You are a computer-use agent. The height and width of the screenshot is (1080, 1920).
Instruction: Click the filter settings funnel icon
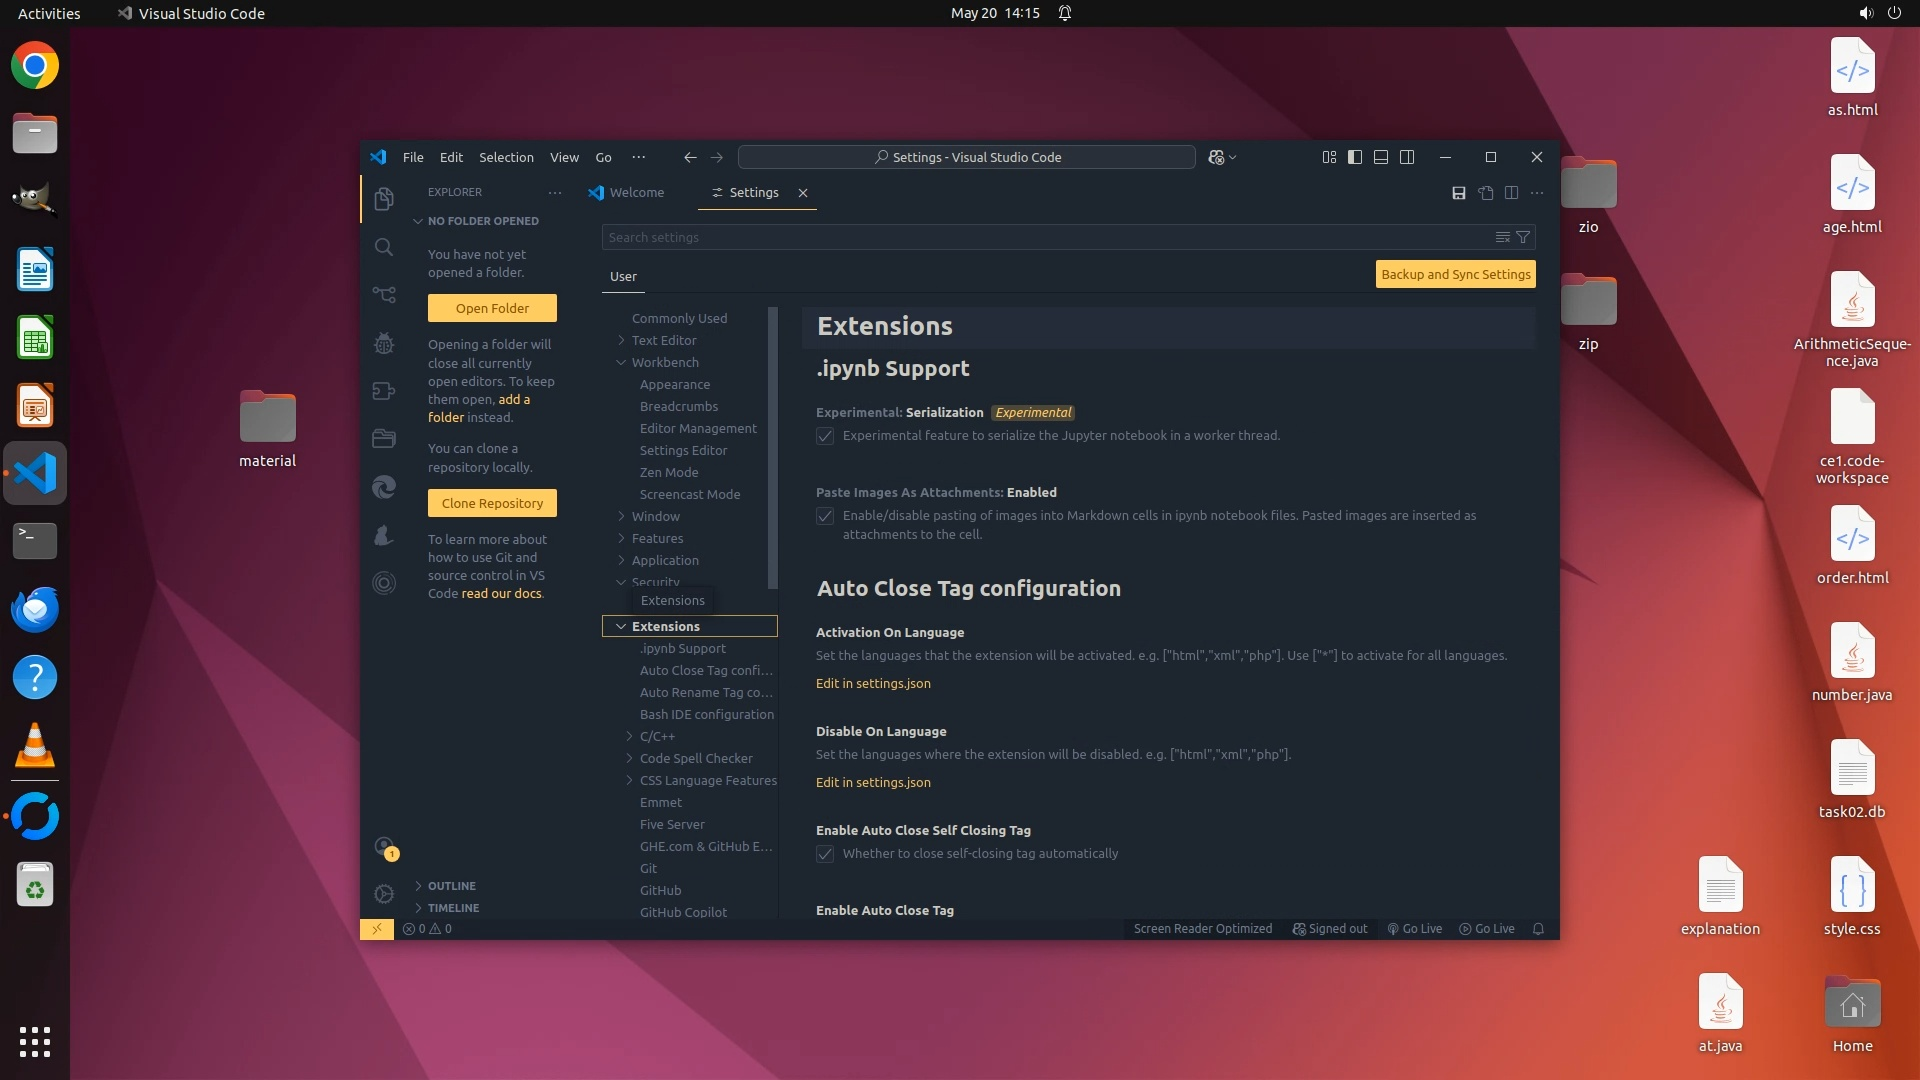click(x=1523, y=237)
